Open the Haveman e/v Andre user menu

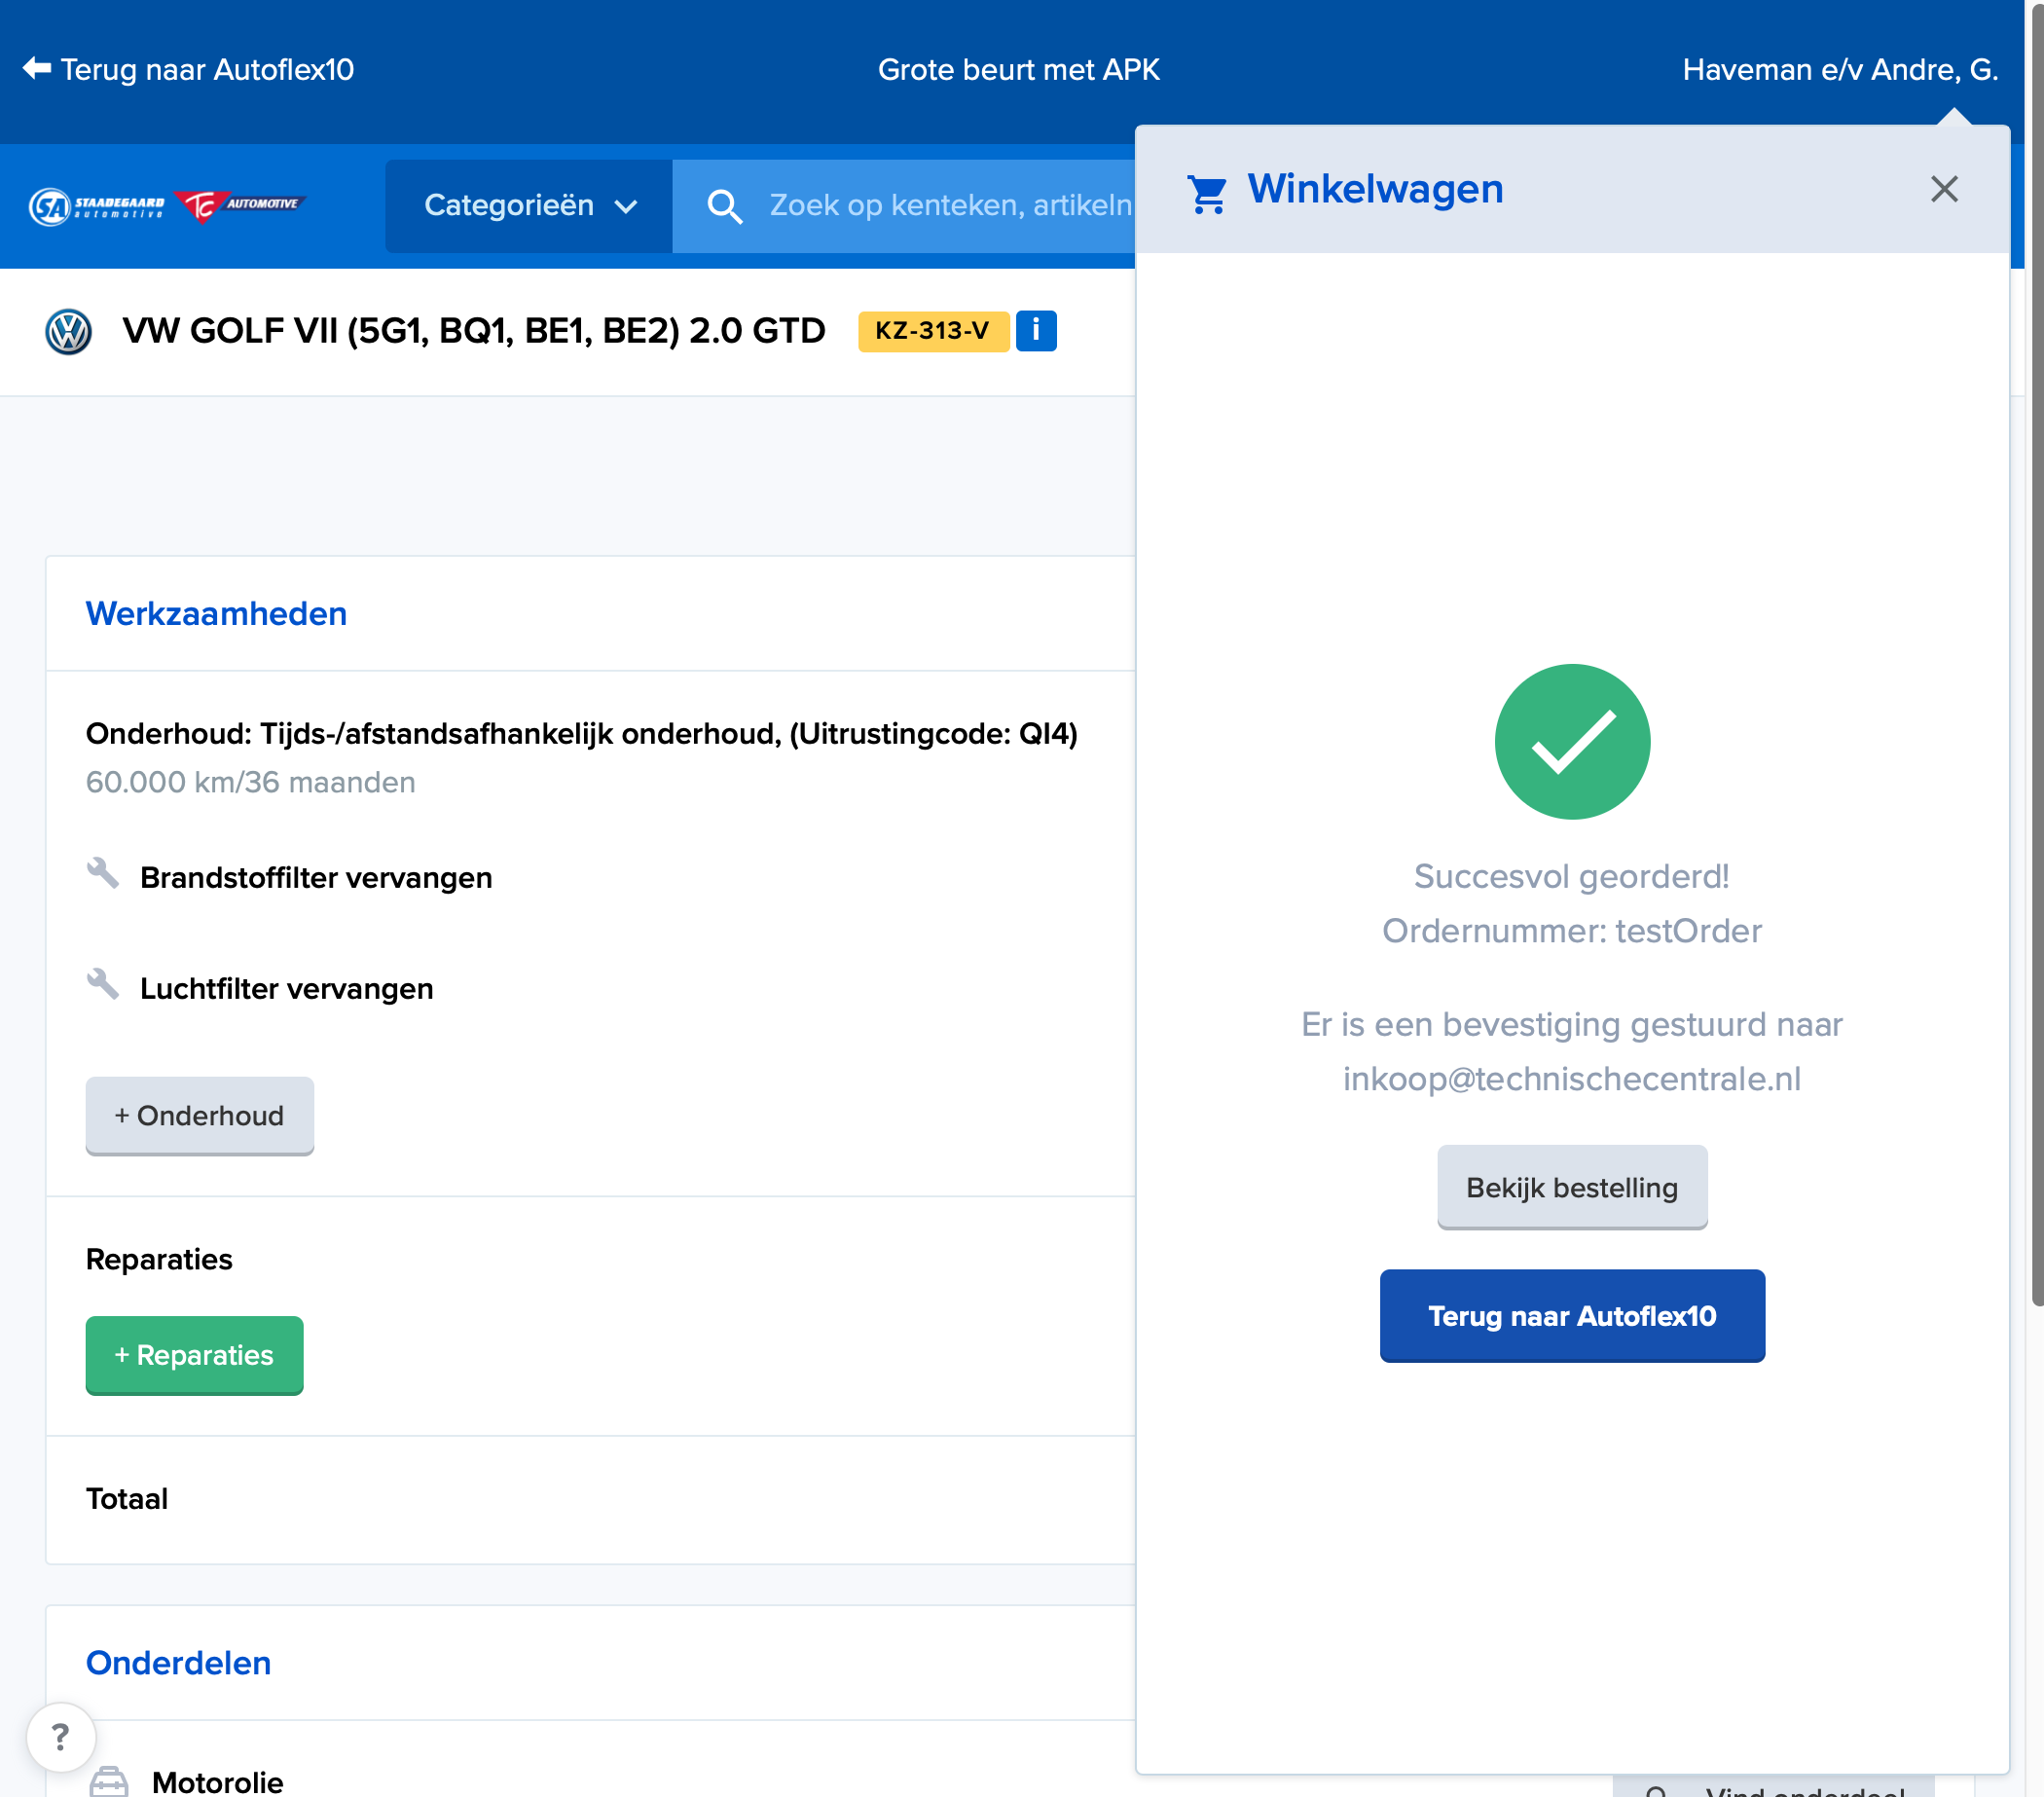click(x=1839, y=70)
